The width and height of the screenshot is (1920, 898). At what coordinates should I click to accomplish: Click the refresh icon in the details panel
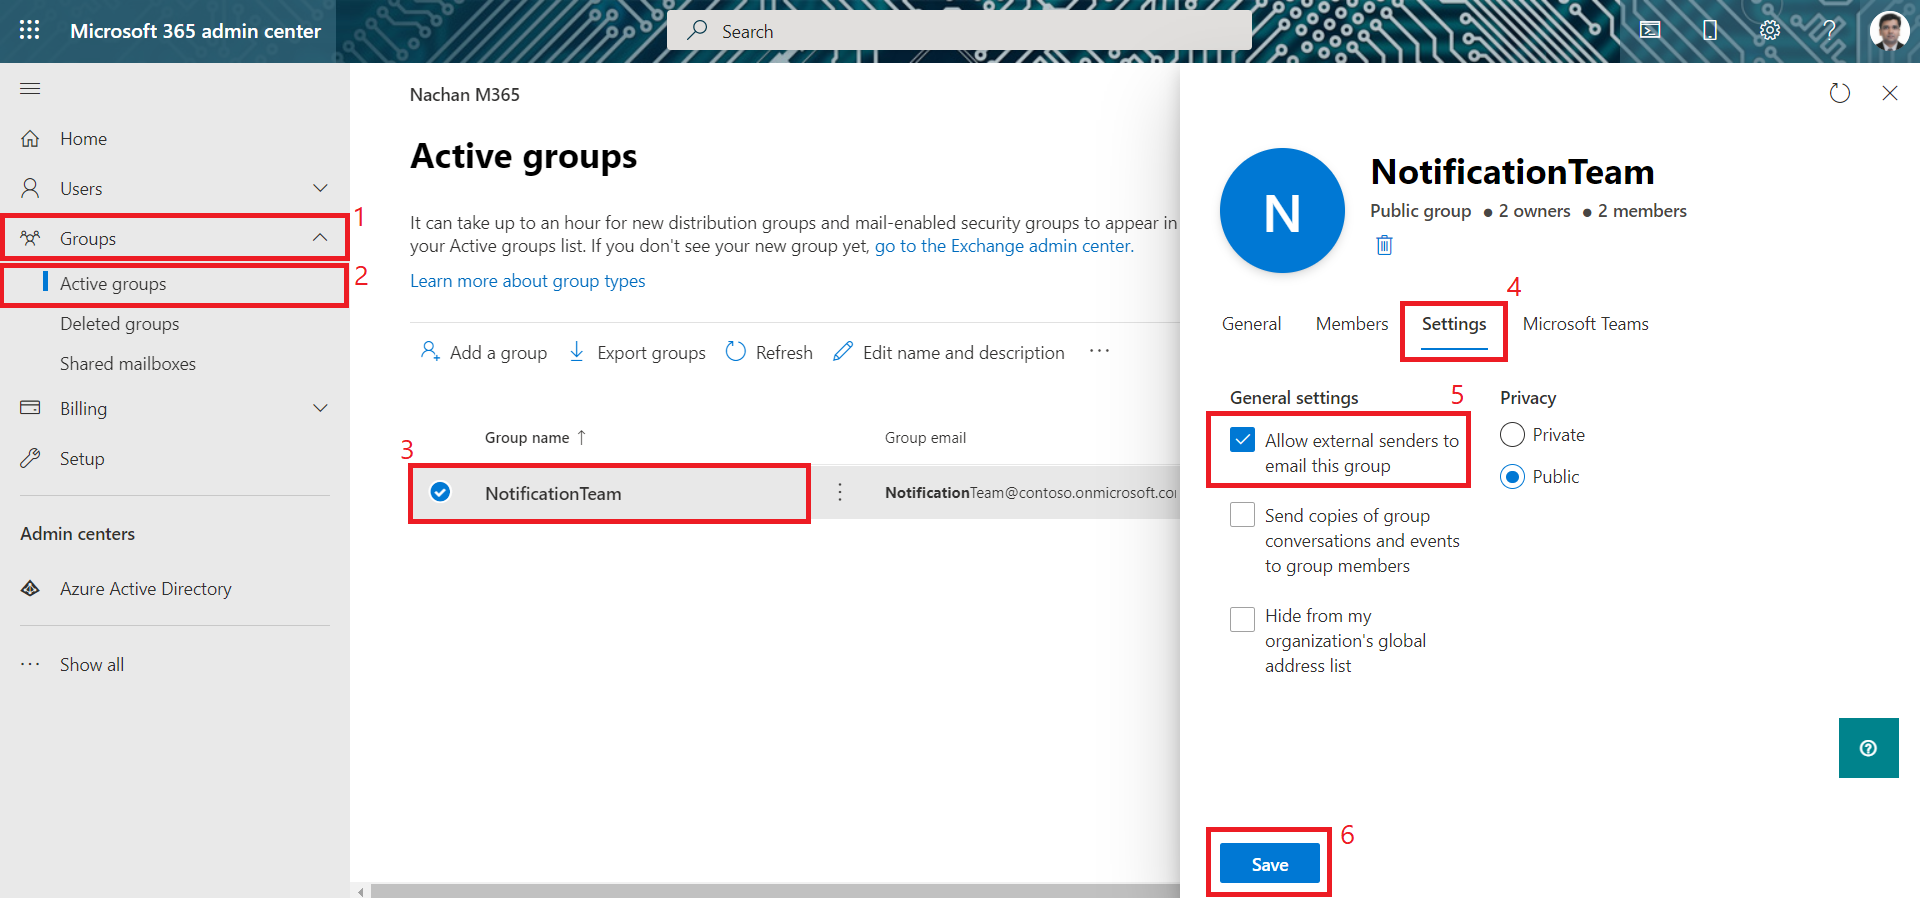point(1839,93)
